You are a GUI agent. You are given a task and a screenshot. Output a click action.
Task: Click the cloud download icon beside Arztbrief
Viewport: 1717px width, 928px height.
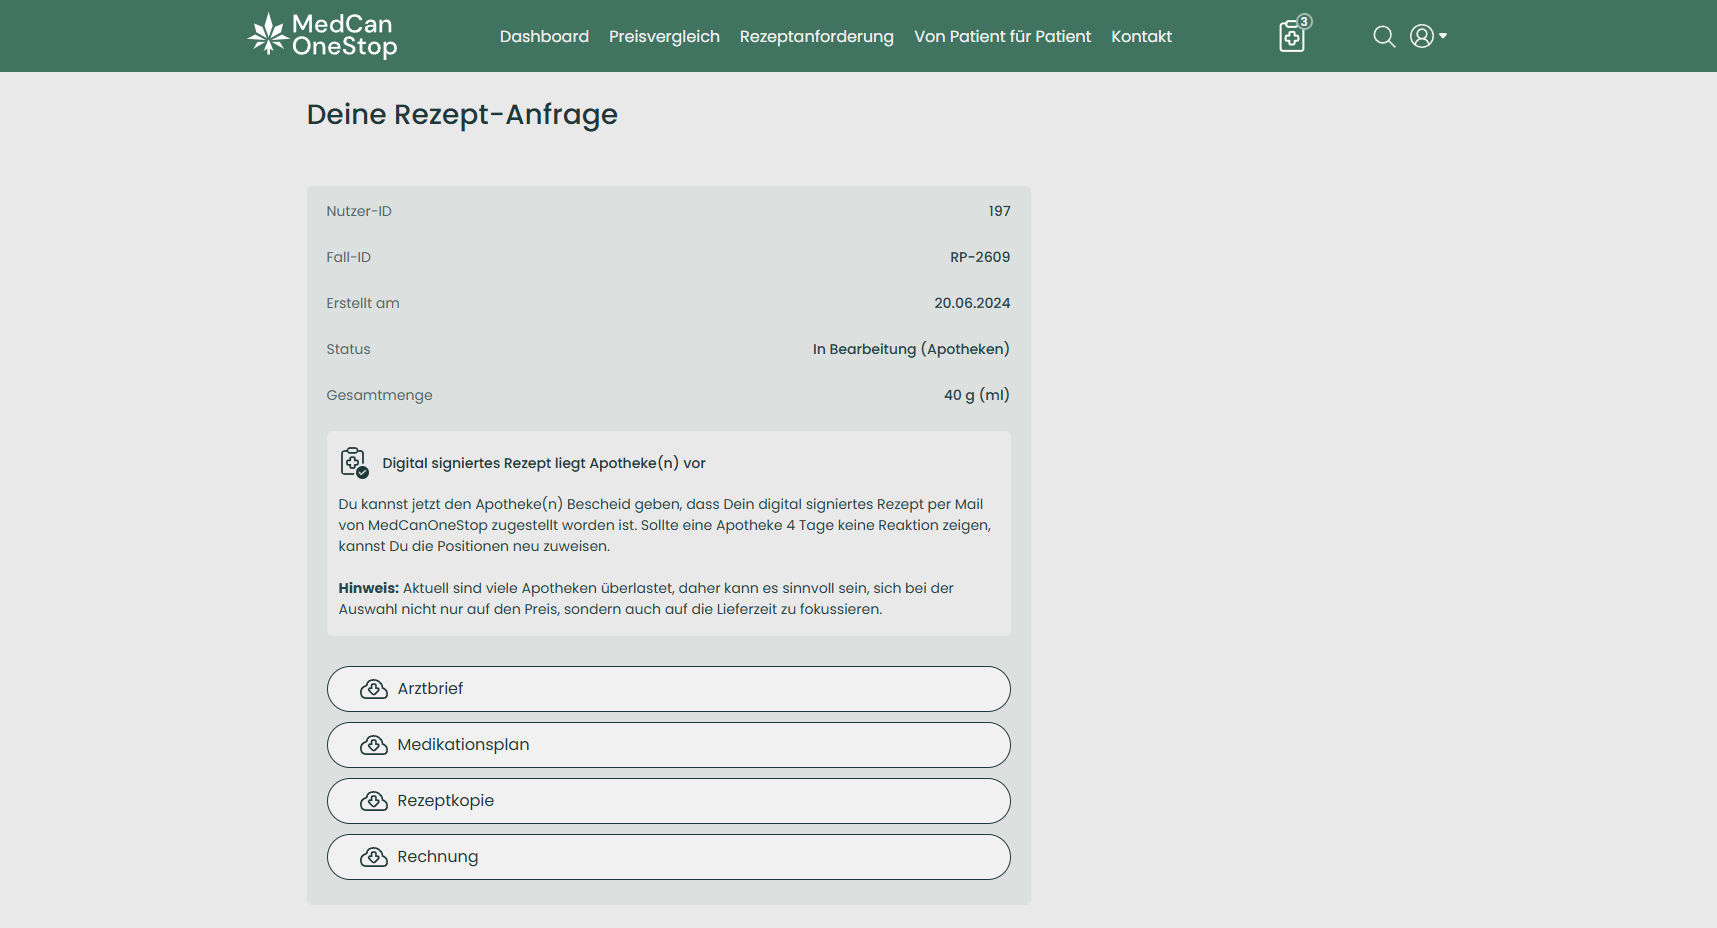click(x=374, y=689)
